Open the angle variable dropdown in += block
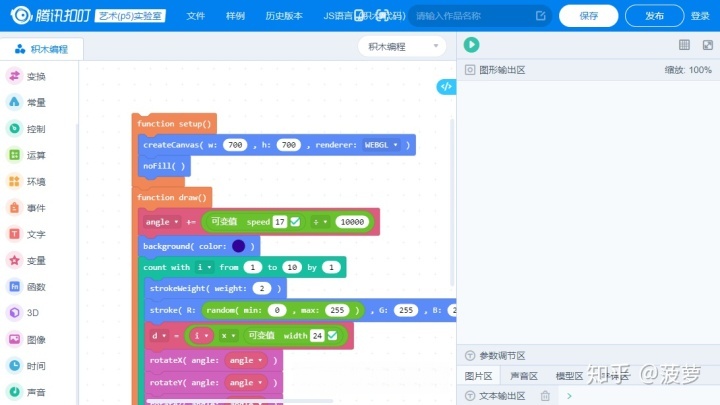720x405 pixels. coord(161,222)
